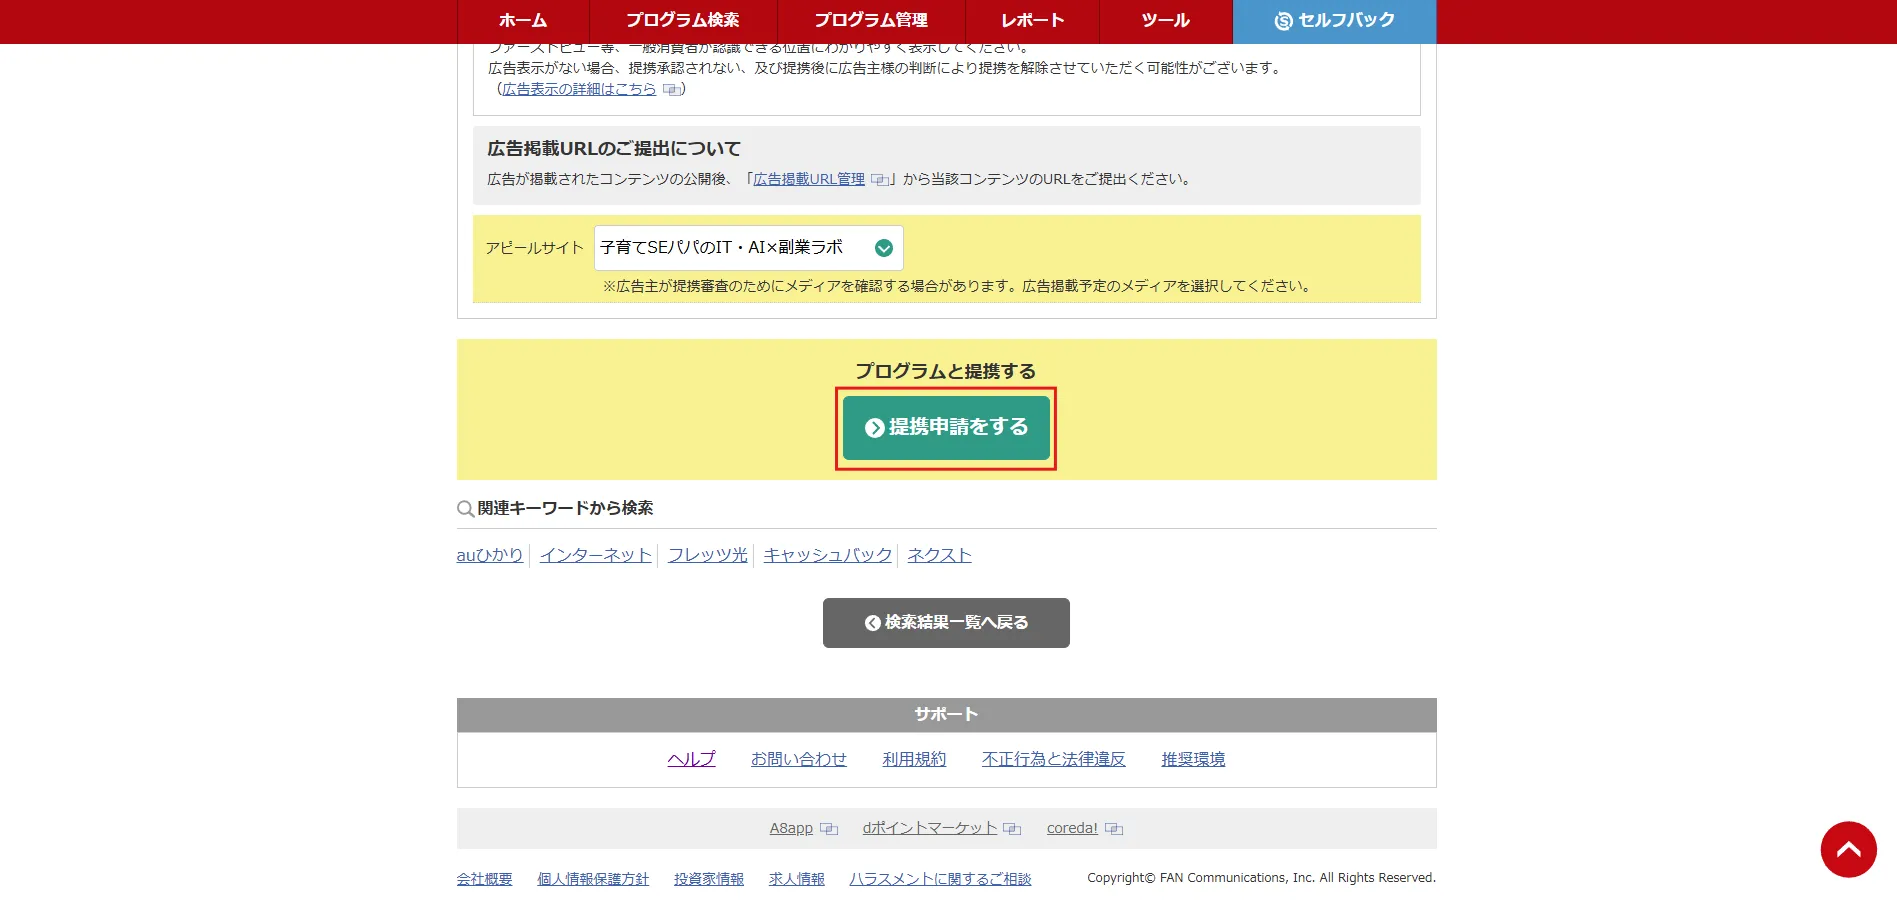1897x908 pixels.
Task: Click the green chevron in the site selector
Action: [884, 248]
